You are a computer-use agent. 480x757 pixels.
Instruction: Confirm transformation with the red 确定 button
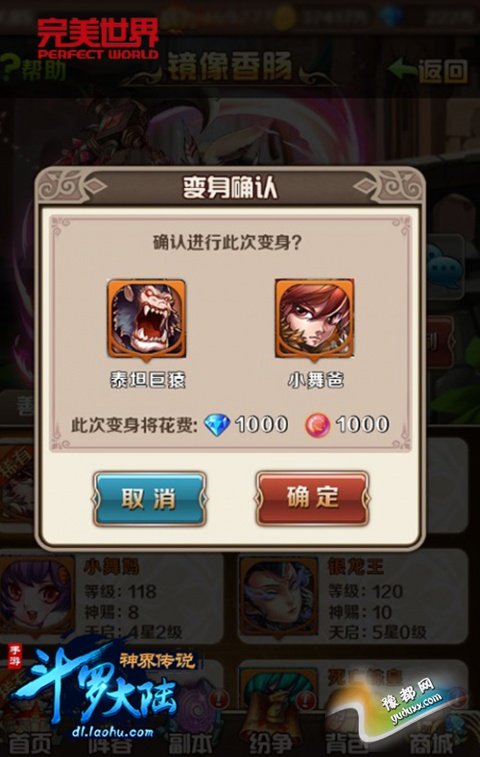coord(312,498)
